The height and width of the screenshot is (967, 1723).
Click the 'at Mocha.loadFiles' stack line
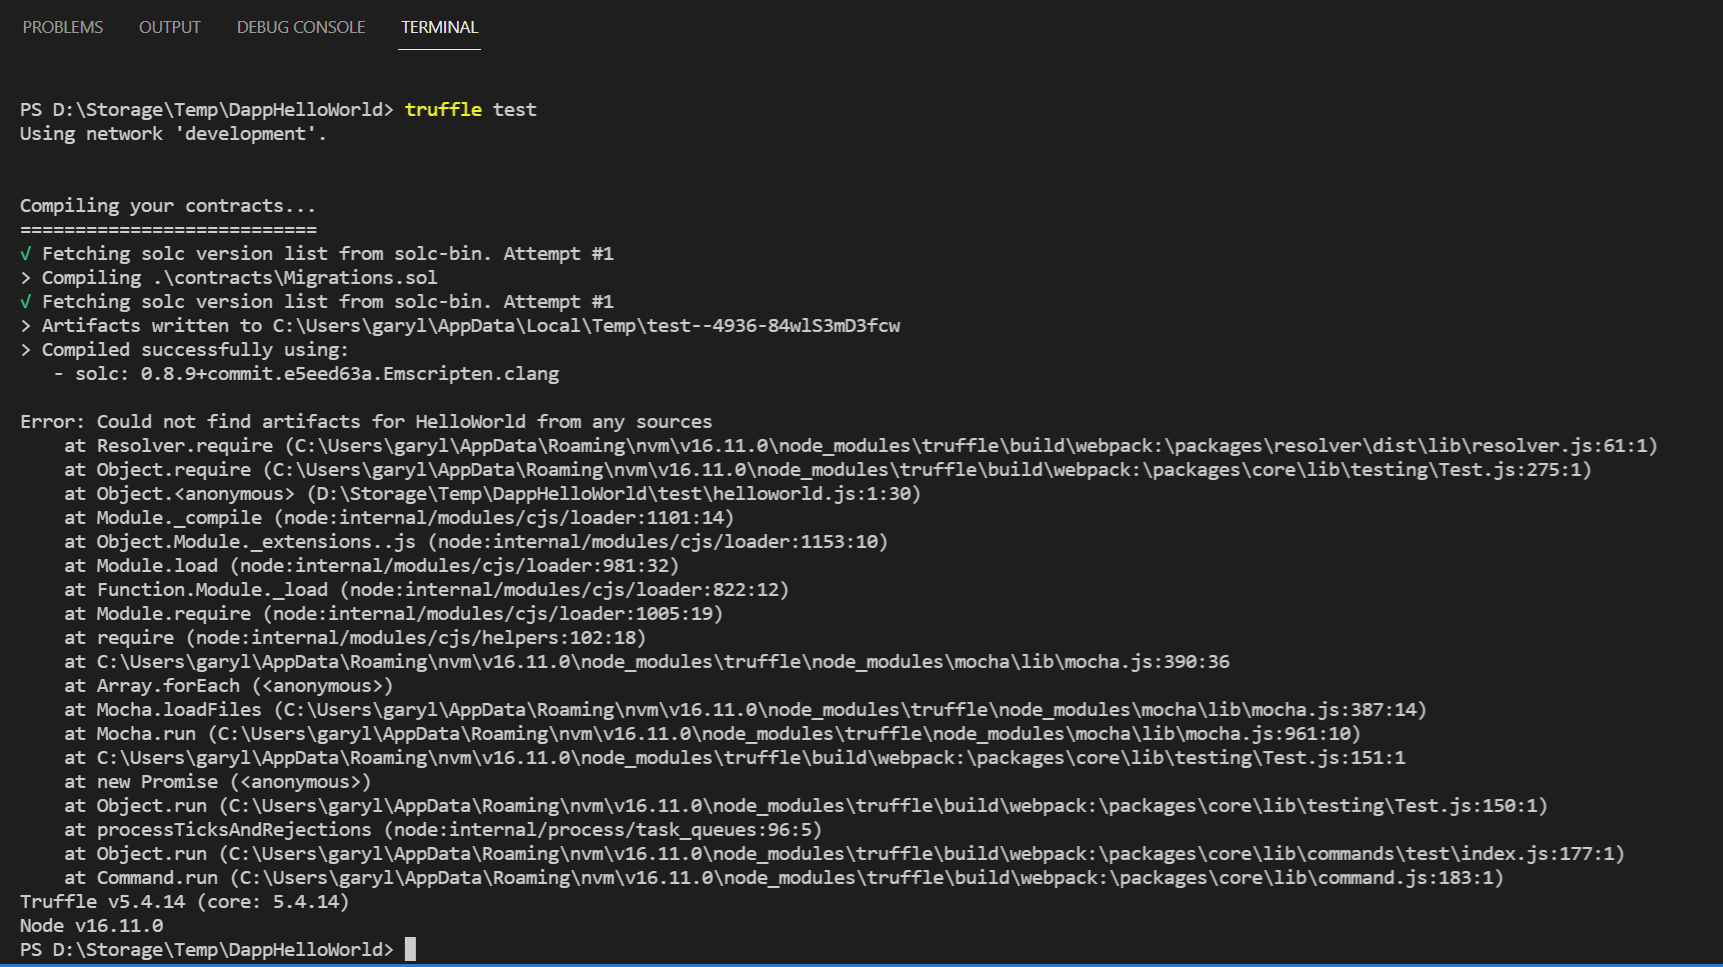(745, 709)
